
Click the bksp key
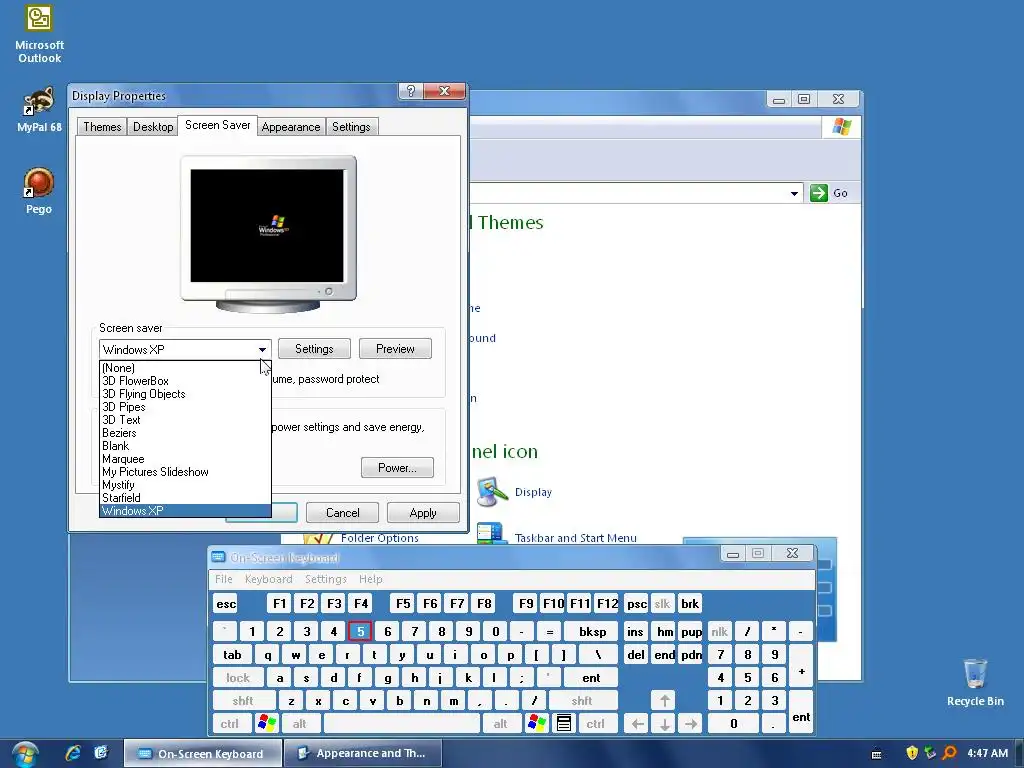pos(592,632)
